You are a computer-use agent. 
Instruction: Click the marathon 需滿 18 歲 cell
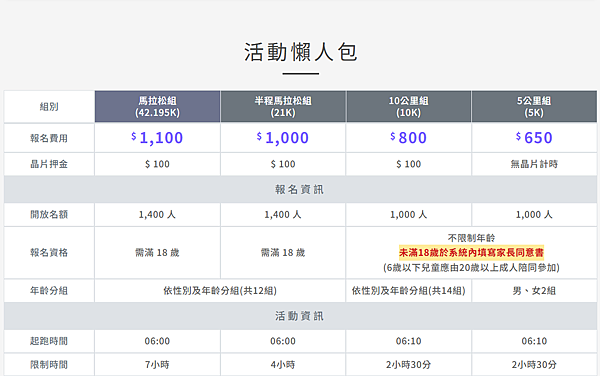tap(157, 252)
